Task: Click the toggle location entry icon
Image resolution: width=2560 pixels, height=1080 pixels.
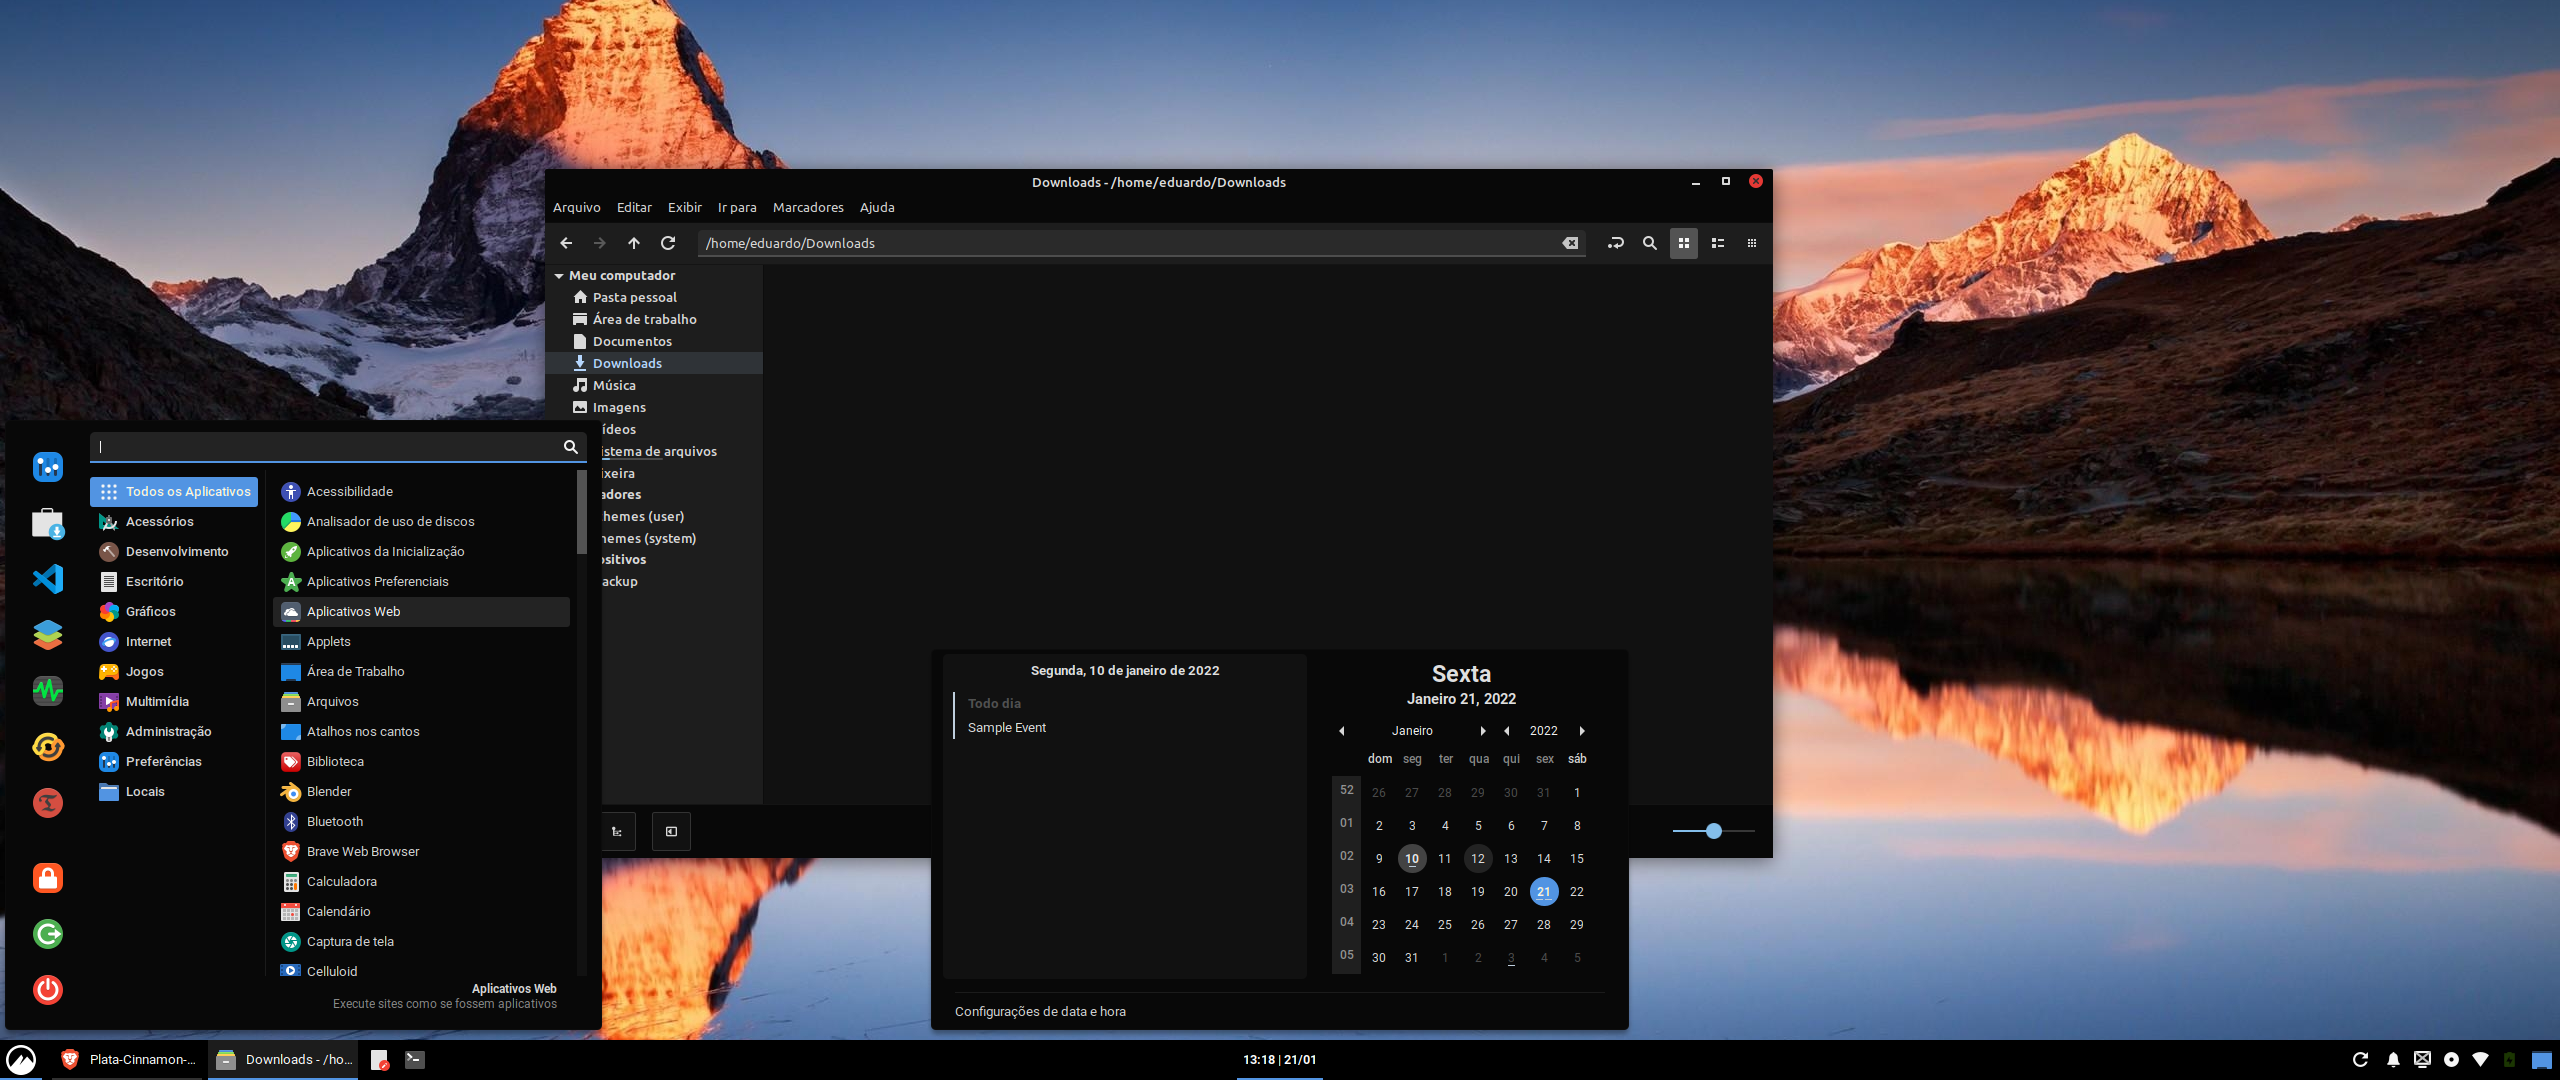Action: coord(1615,243)
